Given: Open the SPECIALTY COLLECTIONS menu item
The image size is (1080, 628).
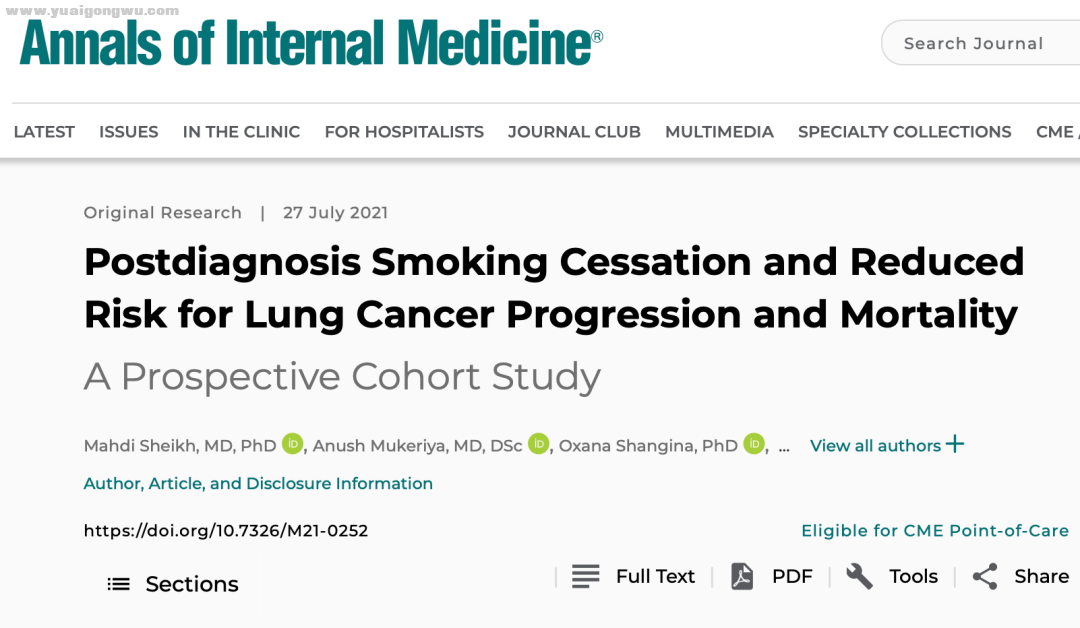Looking at the screenshot, I should [904, 132].
